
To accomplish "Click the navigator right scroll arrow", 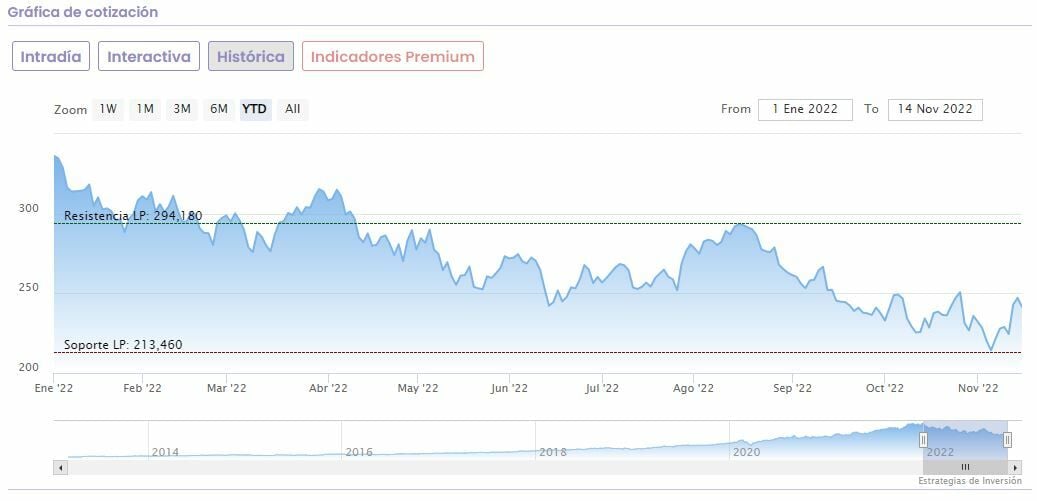I will coord(1015,467).
